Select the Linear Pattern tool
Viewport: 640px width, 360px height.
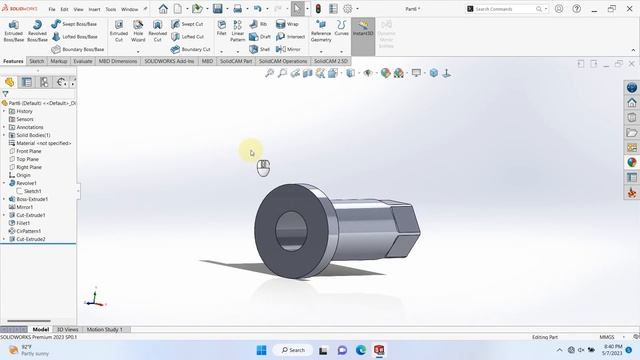(238, 31)
